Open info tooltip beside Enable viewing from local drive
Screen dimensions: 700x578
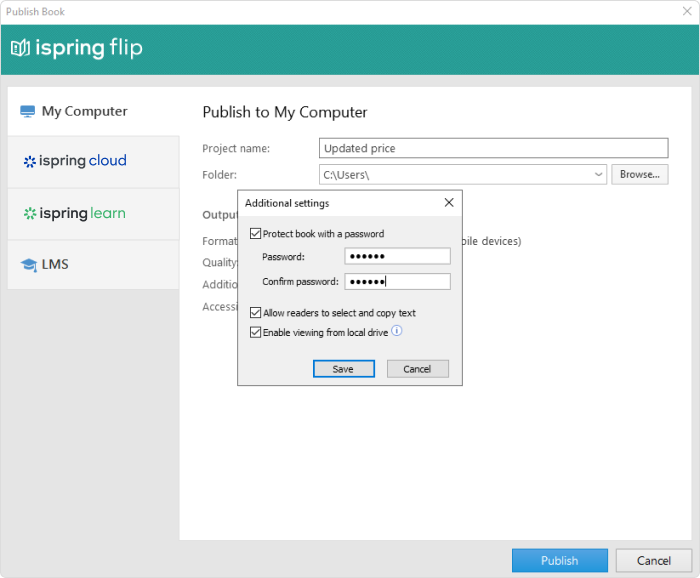(396, 331)
